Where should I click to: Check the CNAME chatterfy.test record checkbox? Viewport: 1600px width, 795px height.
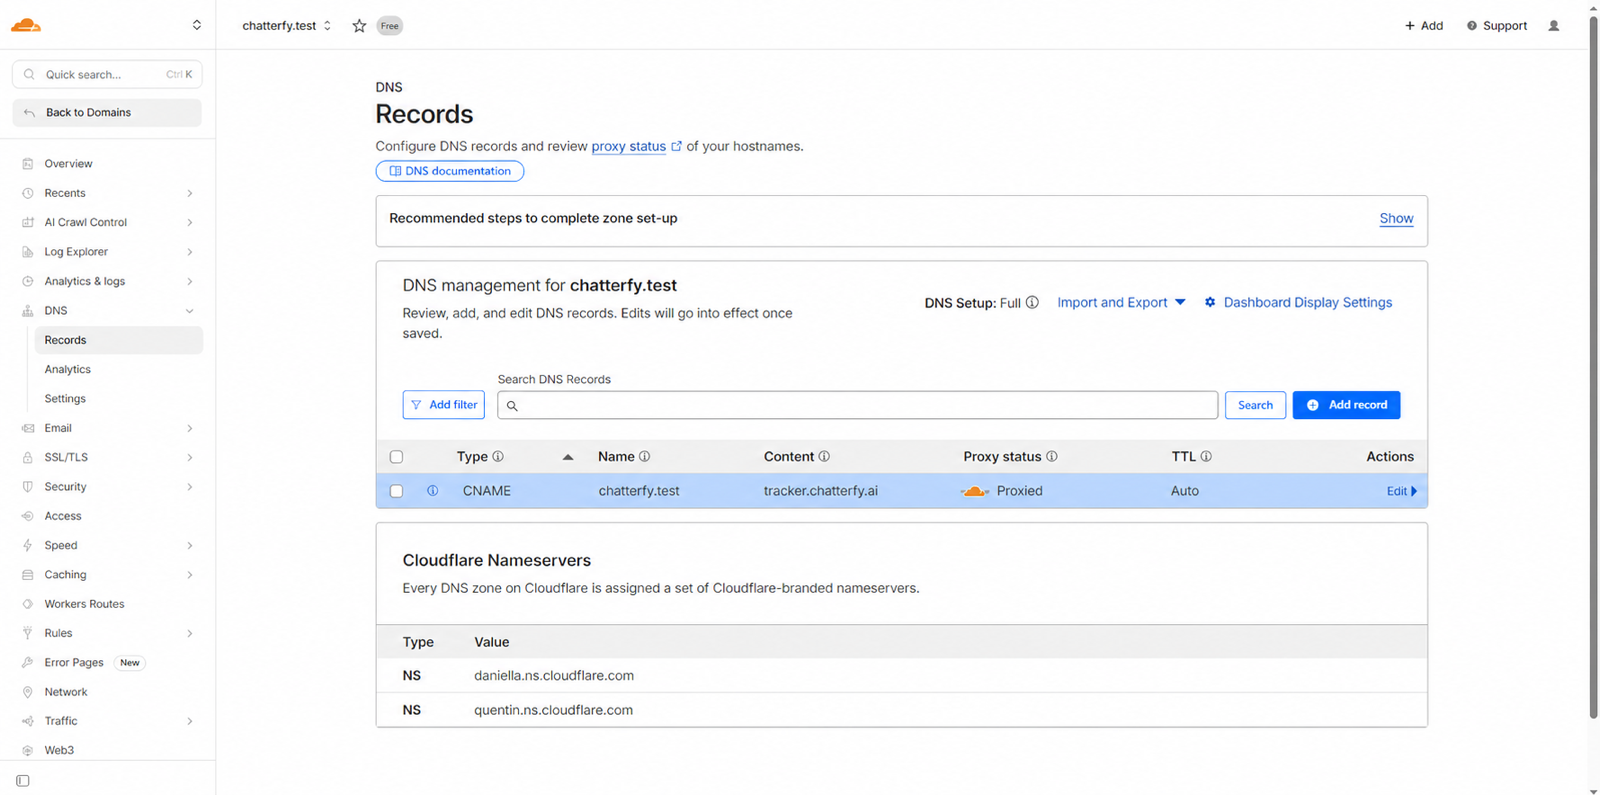(x=397, y=491)
